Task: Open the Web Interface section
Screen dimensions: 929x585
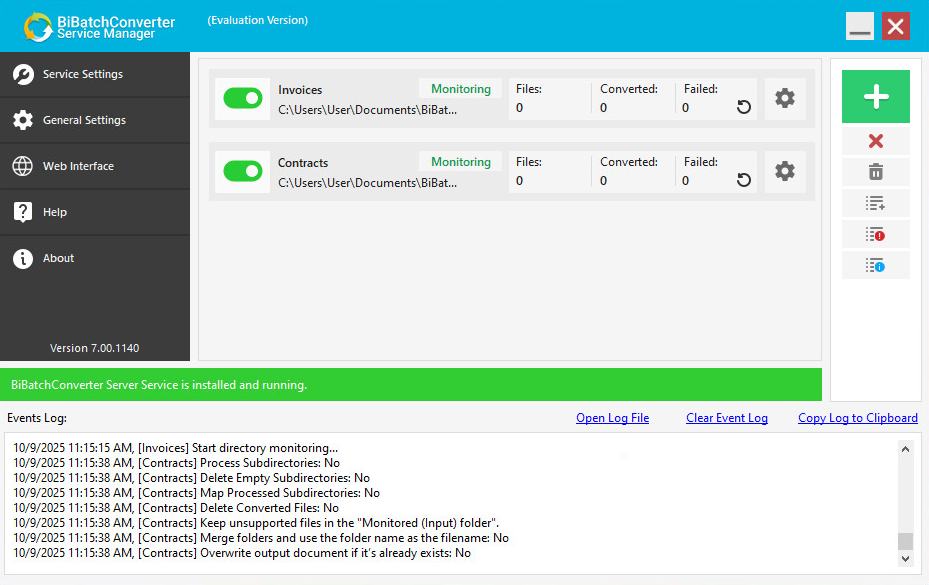Action: (x=78, y=166)
